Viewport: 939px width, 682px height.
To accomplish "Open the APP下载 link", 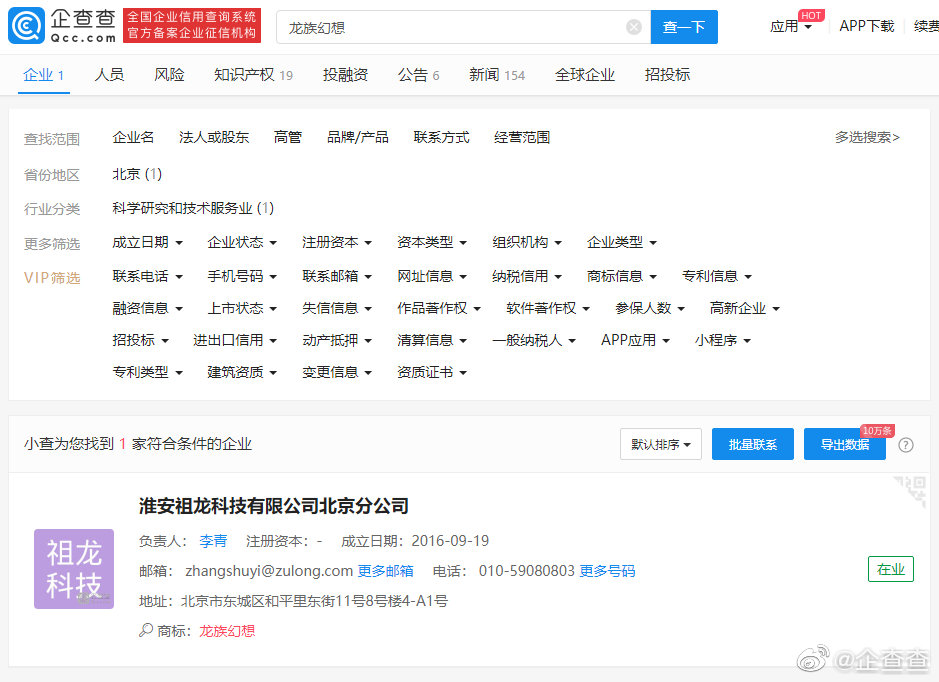I will (x=867, y=26).
